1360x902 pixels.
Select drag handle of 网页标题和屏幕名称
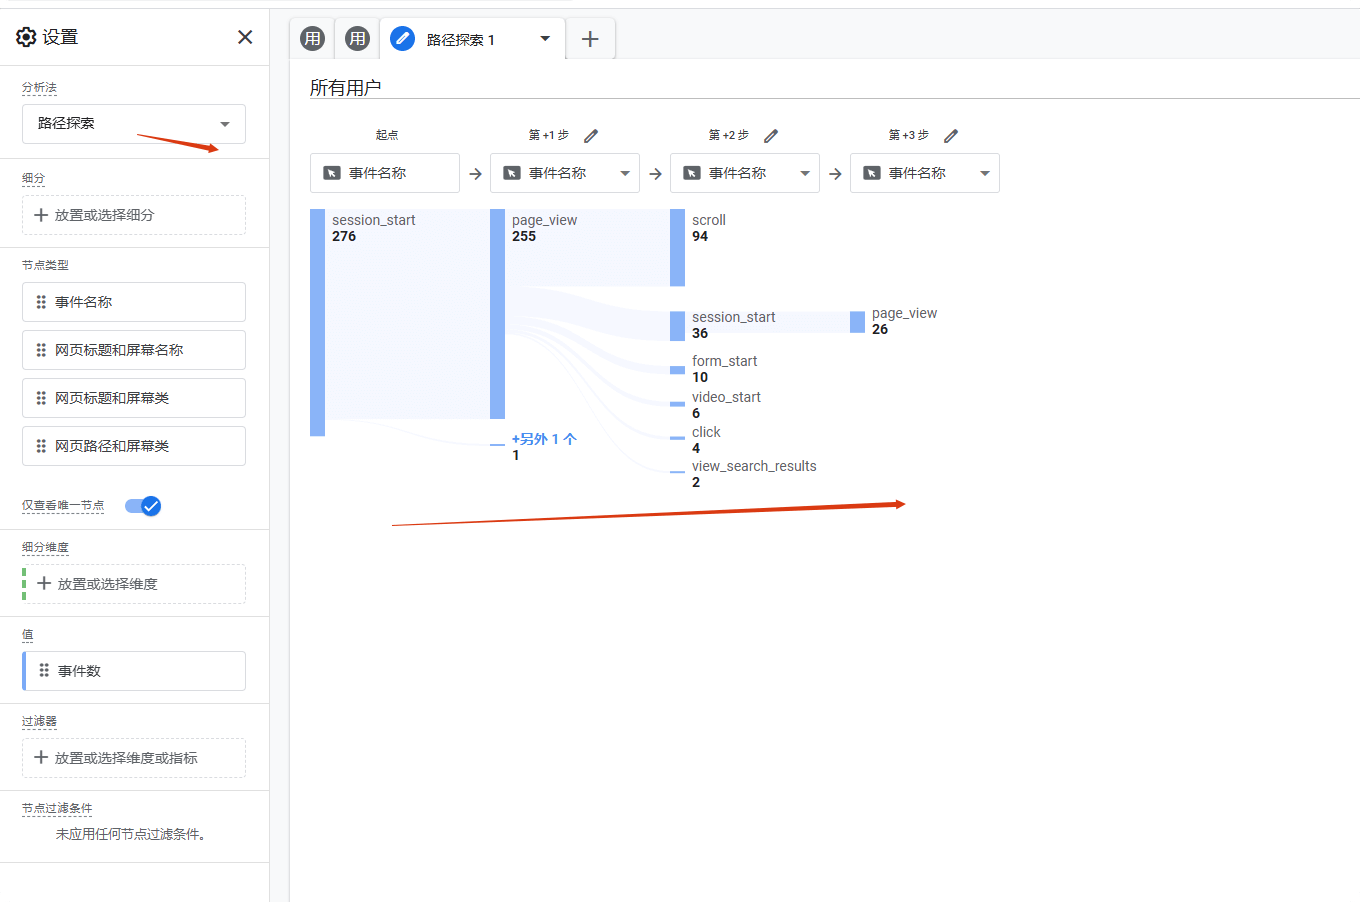pyautogui.click(x=41, y=350)
